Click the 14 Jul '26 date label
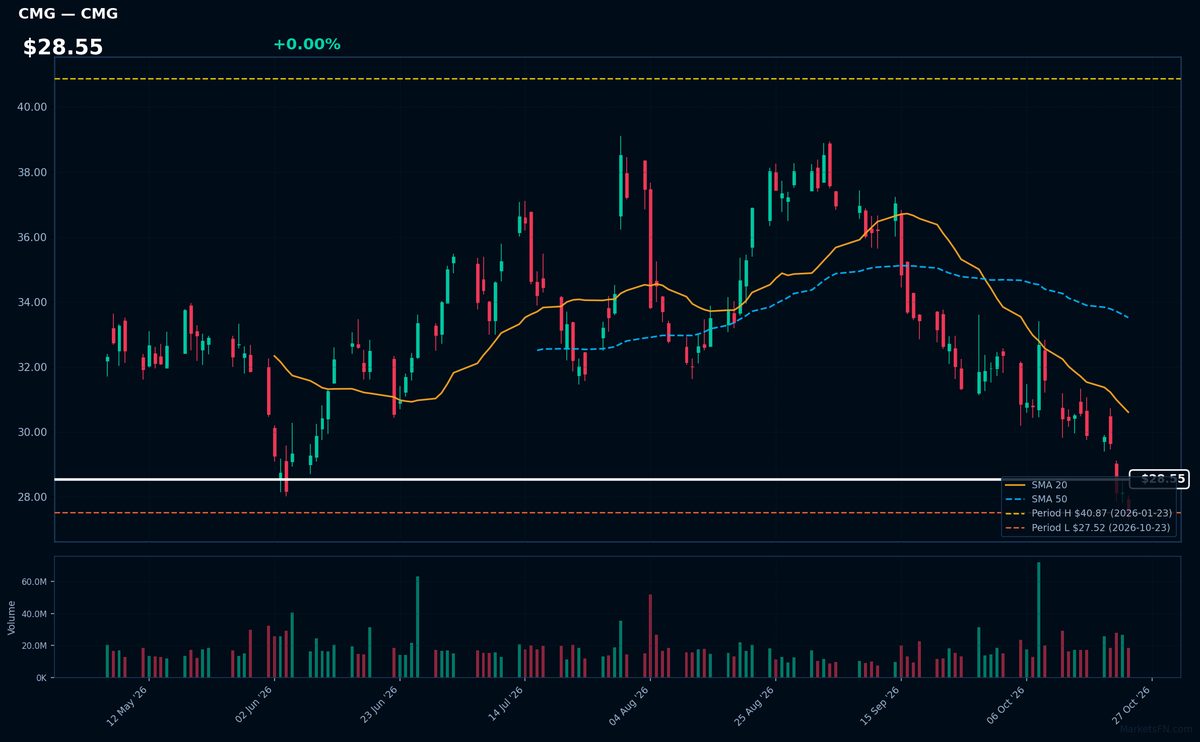1200x742 pixels. [505, 704]
